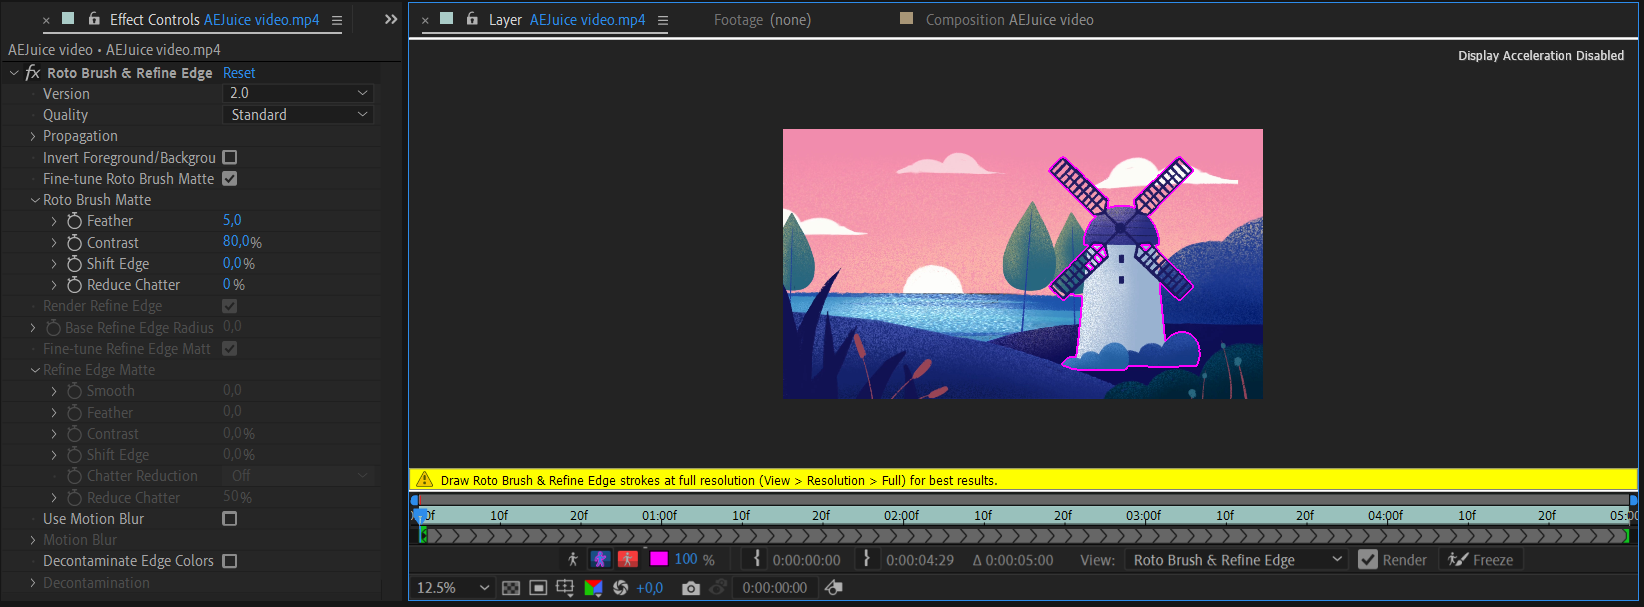This screenshot has height=607, width=1644.
Task: Toggle the Render checkbox in Layer panel
Action: [x=1368, y=559]
